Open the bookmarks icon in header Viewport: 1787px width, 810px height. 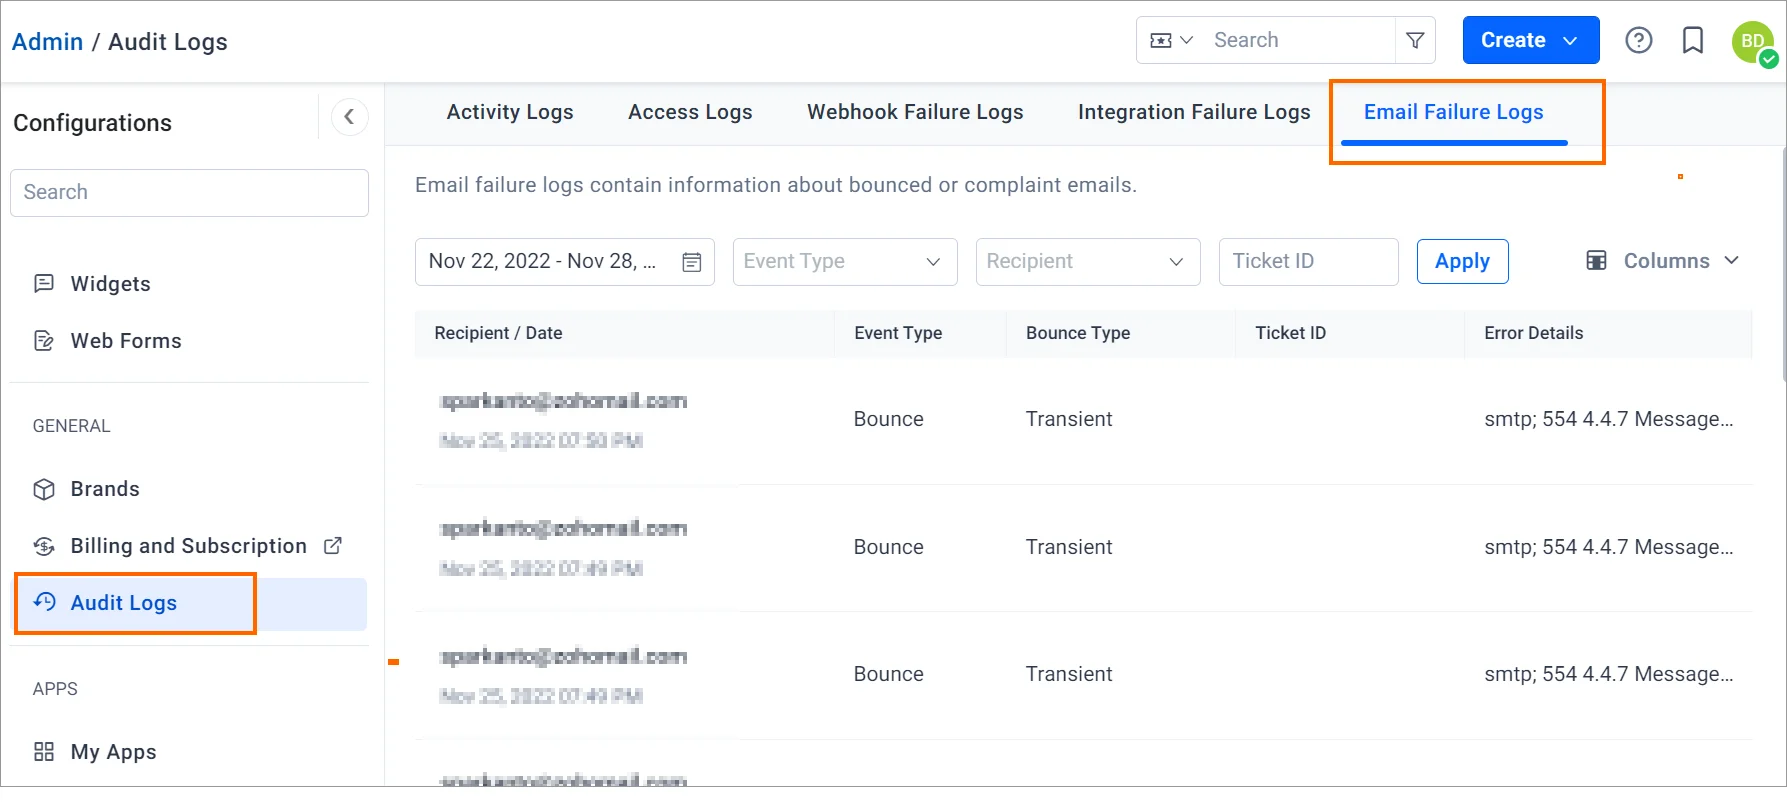click(1693, 40)
